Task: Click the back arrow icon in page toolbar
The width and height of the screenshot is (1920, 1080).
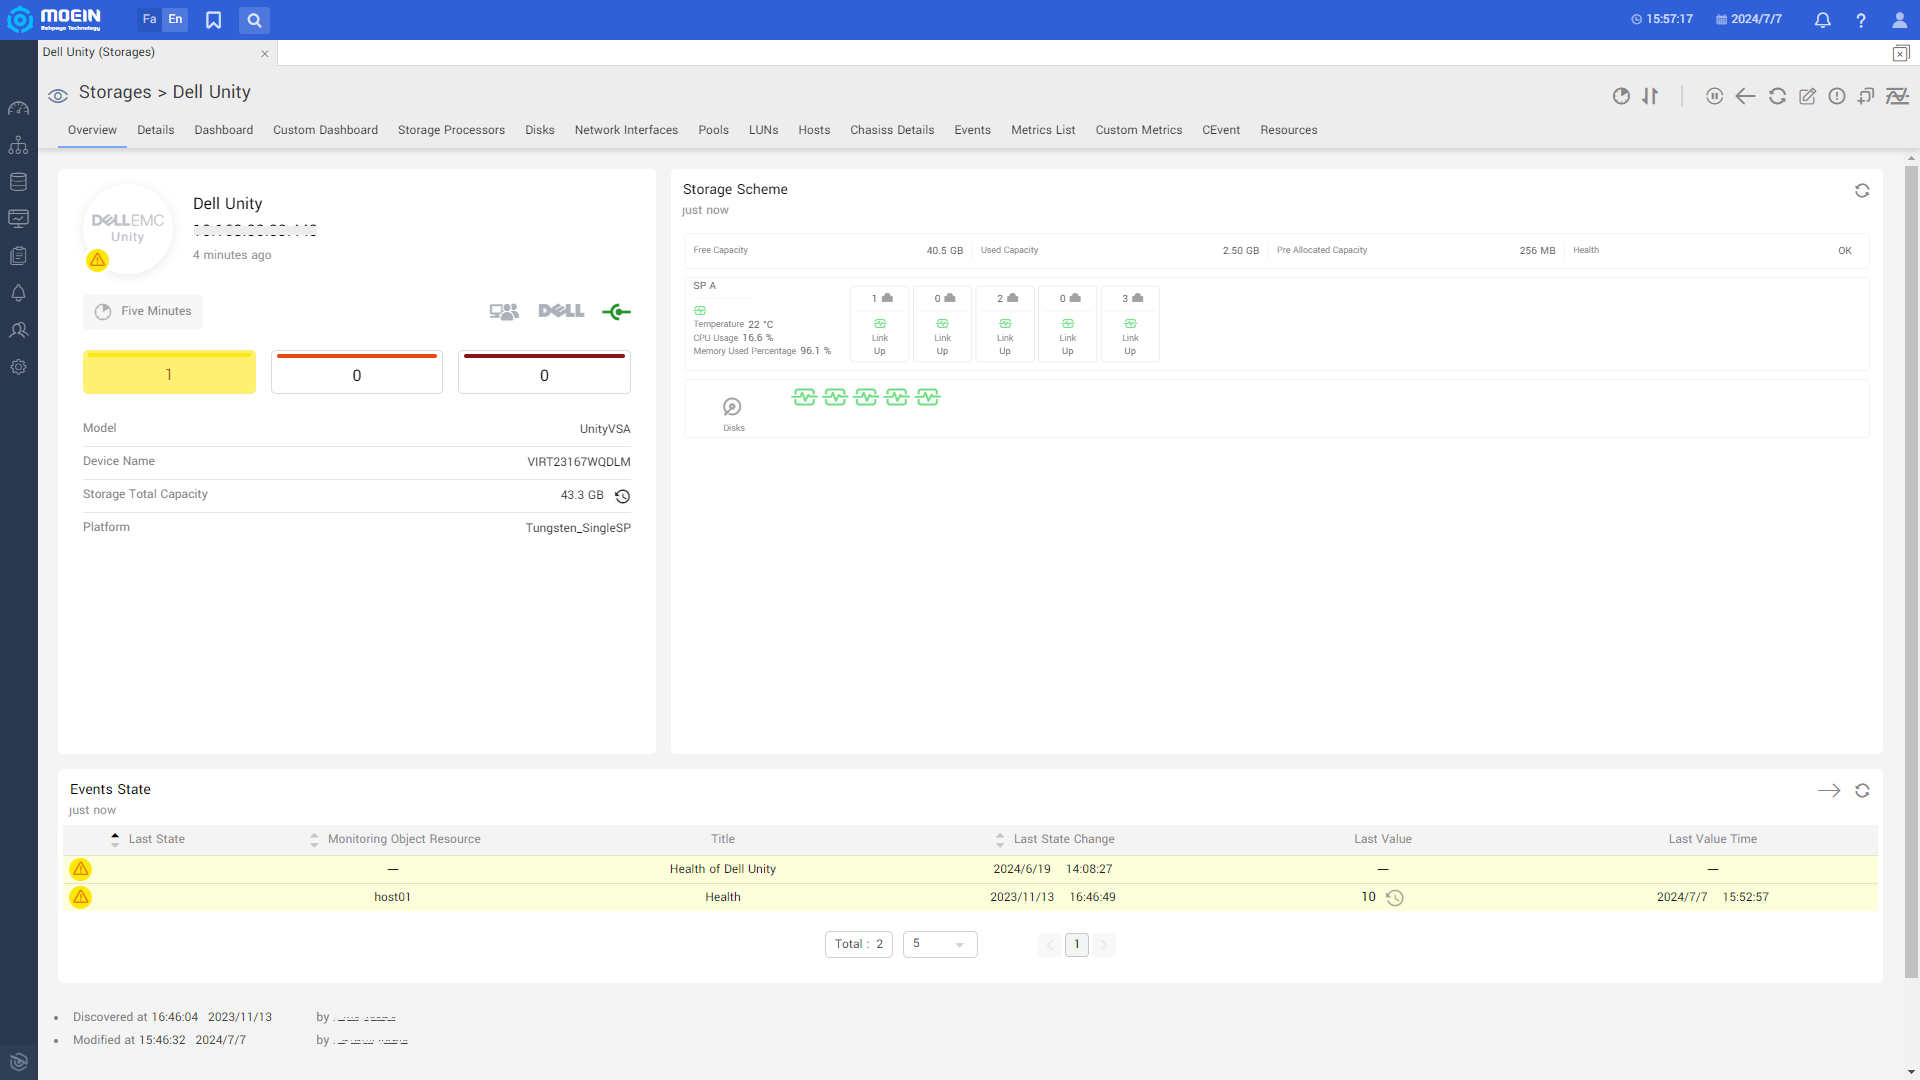Action: (x=1745, y=96)
